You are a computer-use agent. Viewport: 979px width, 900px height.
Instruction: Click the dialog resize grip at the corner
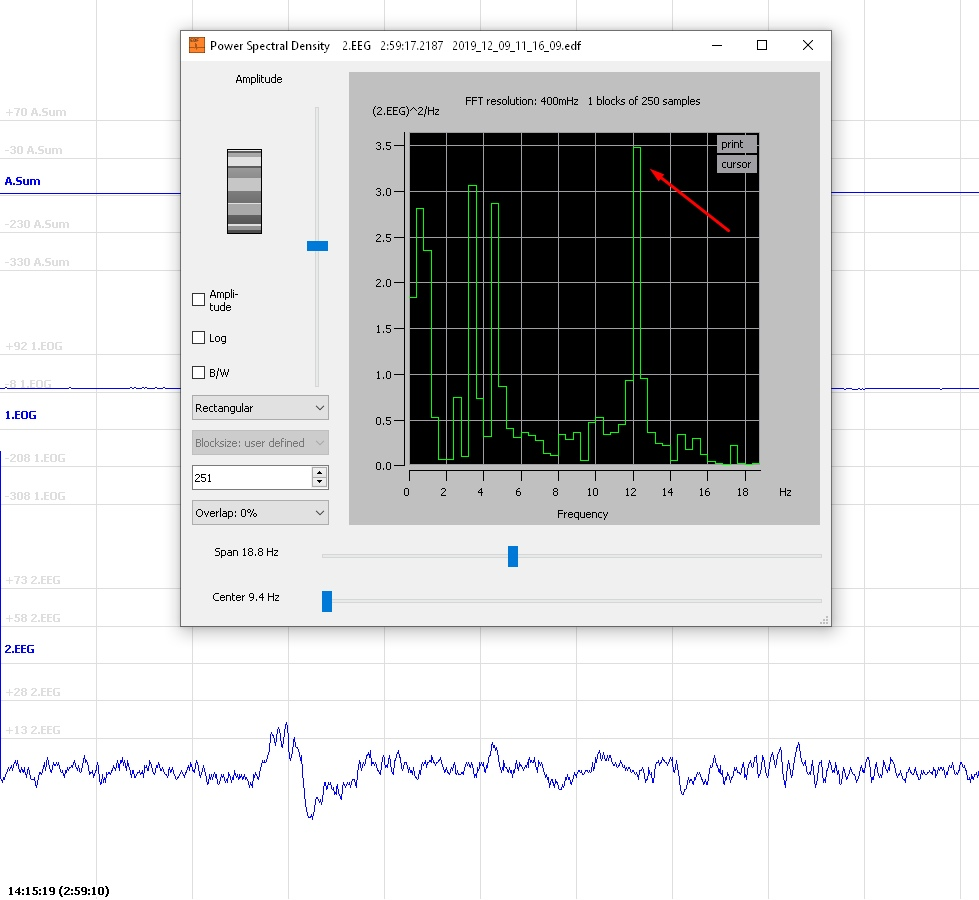(x=824, y=620)
